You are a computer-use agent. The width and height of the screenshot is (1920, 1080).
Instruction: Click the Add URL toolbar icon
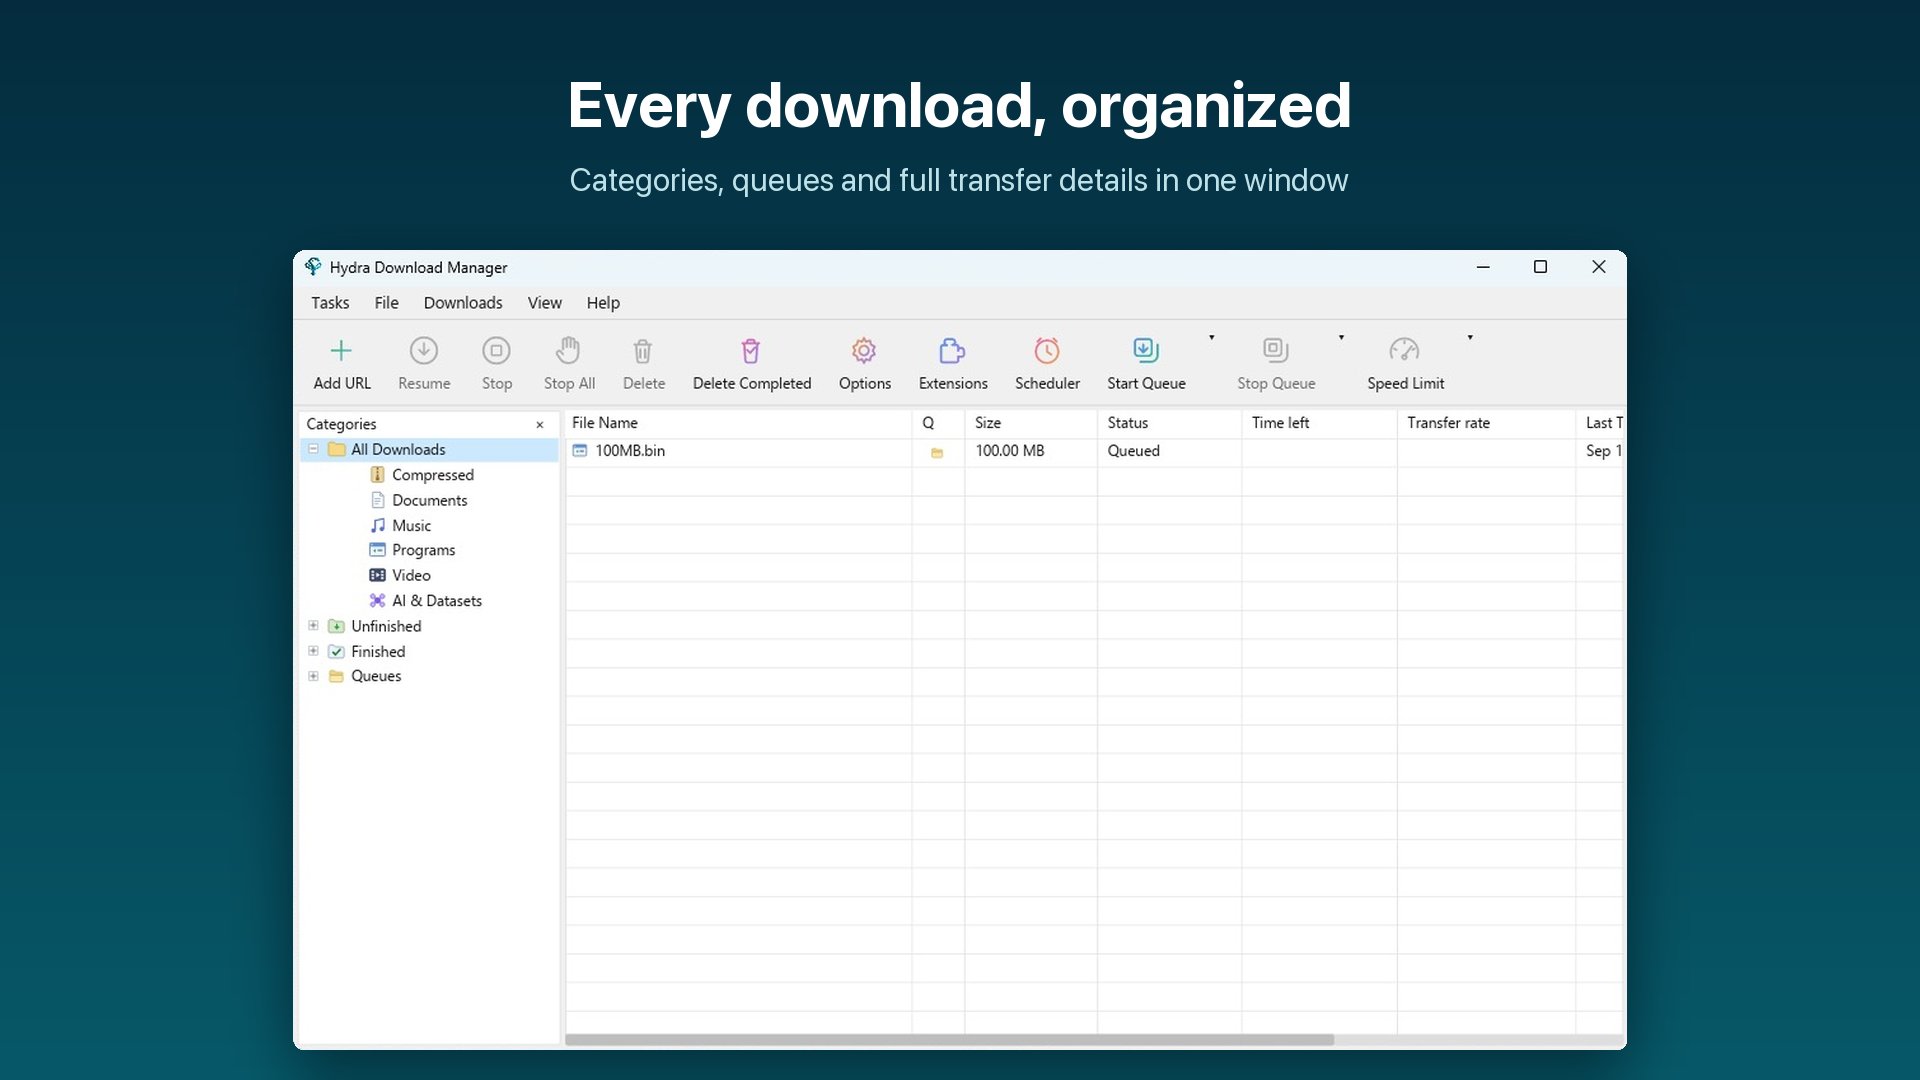(341, 351)
